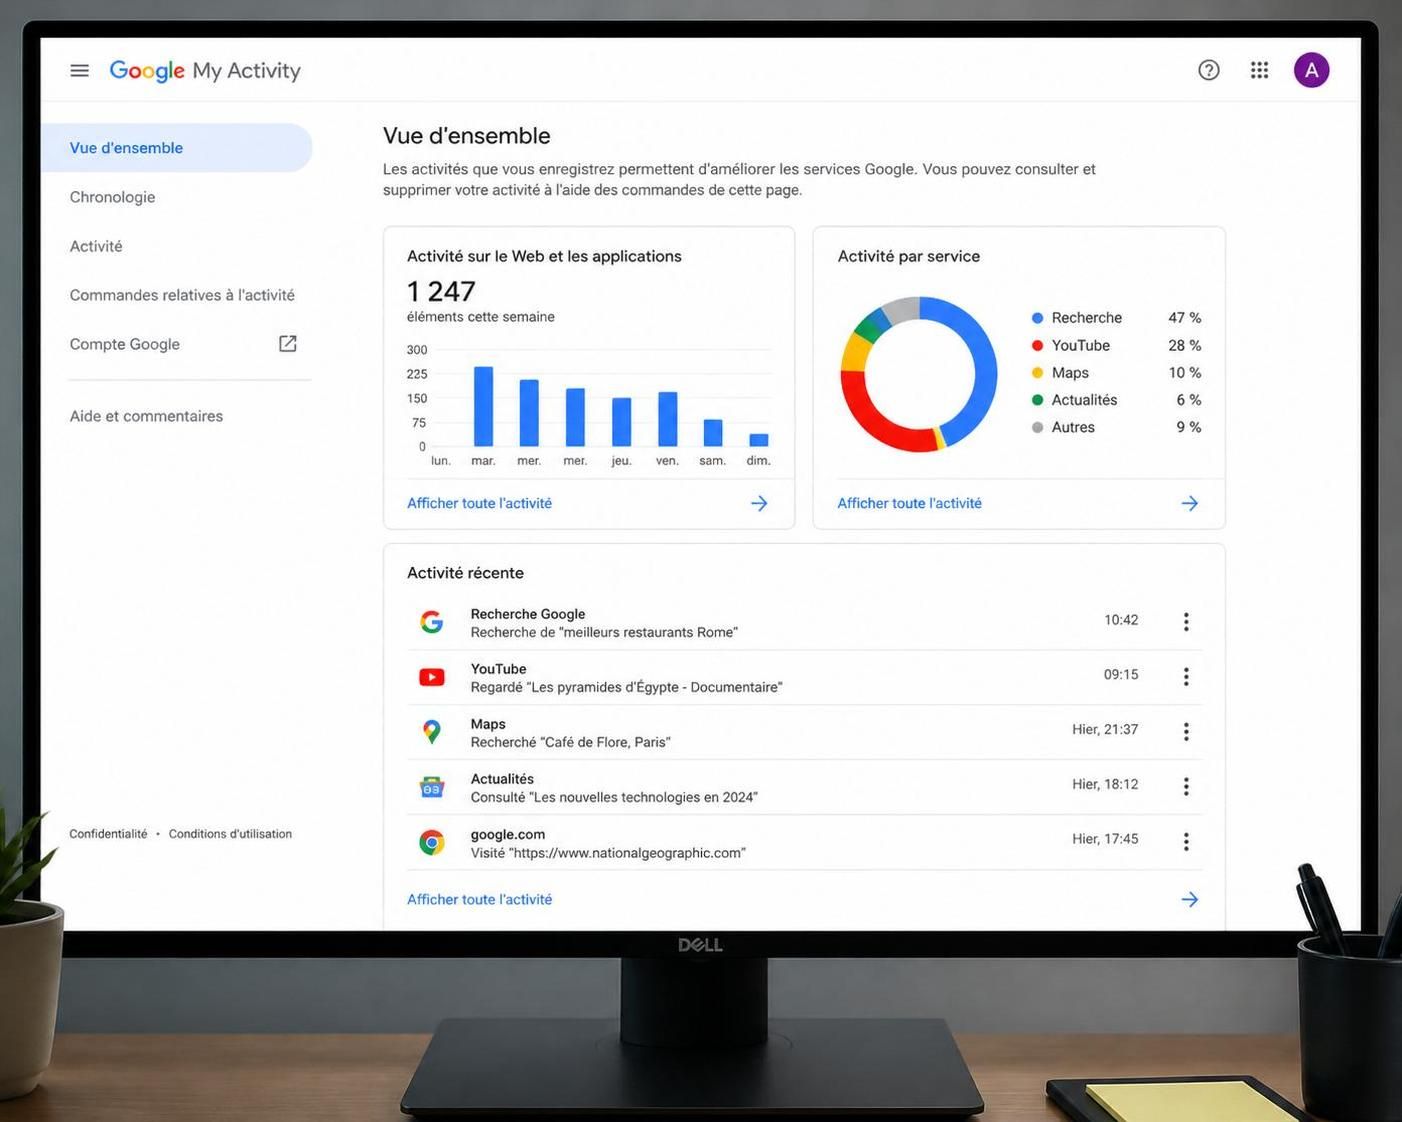Click the Vue d'ensemble page heading

[x=467, y=136]
